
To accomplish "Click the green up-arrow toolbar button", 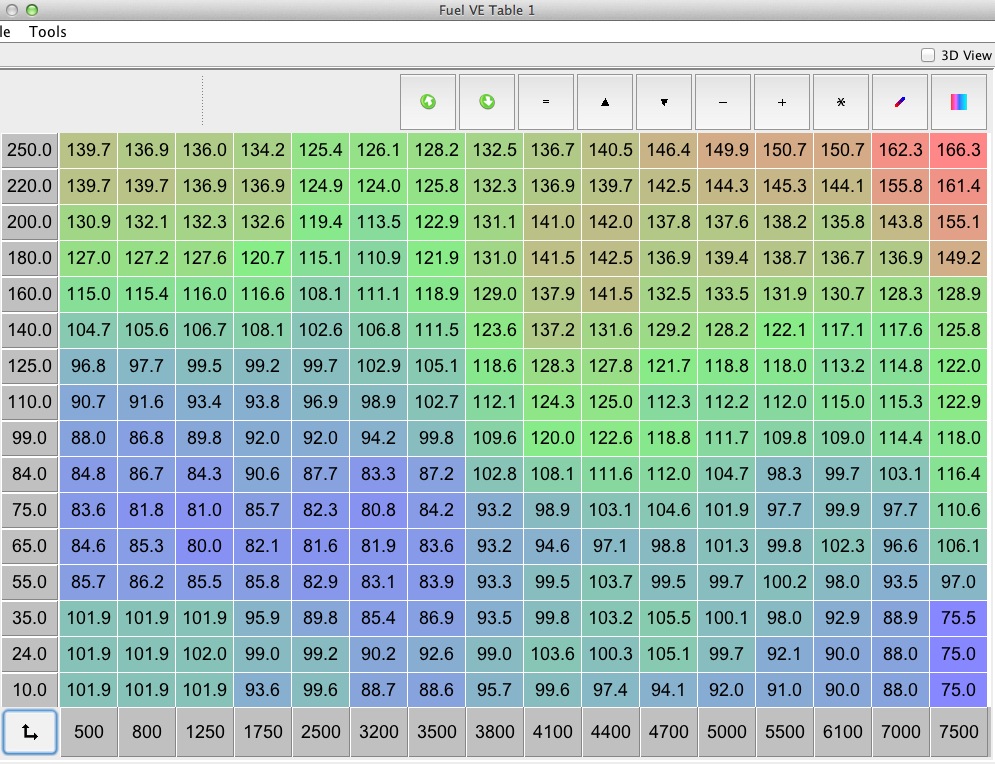I will (x=428, y=102).
